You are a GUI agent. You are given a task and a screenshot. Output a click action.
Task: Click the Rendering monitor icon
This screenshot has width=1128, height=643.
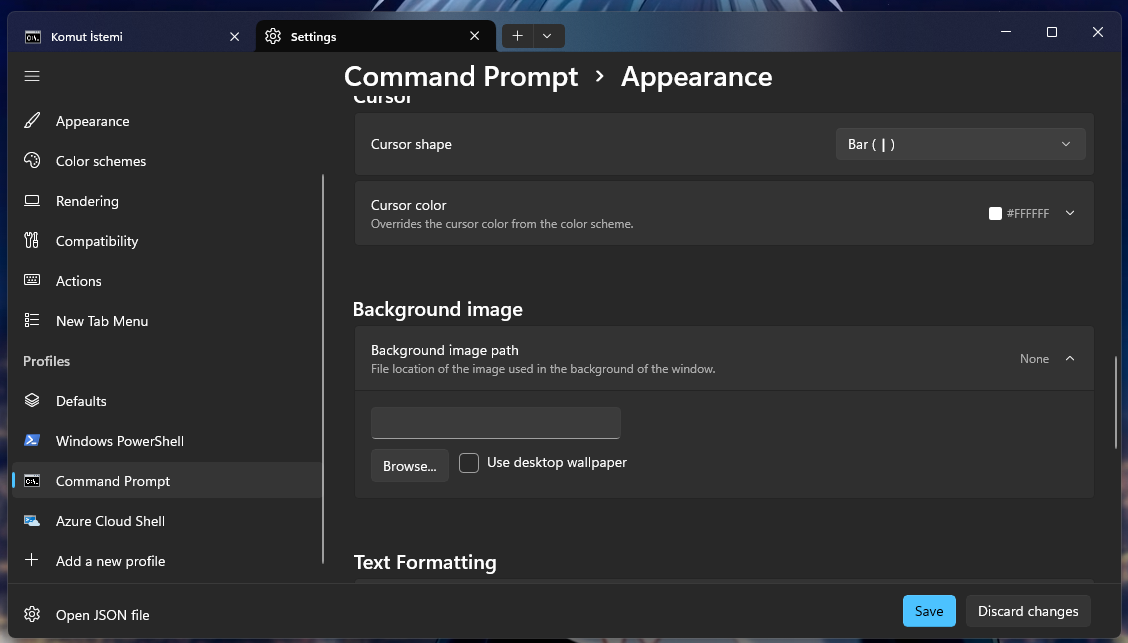pyautogui.click(x=32, y=201)
